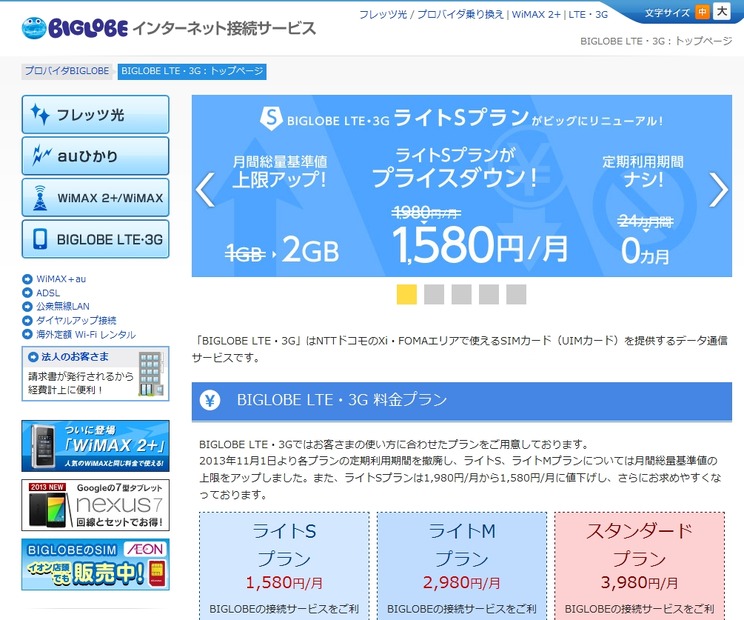Viewport: 744px width, 620px height.
Task: Open the 法人のお客さま banner
Action: pos(95,374)
